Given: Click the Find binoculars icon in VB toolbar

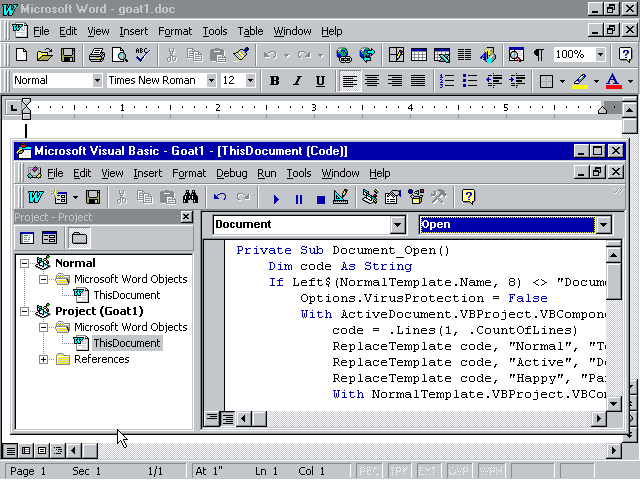Looking at the screenshot, I should 190,197.
